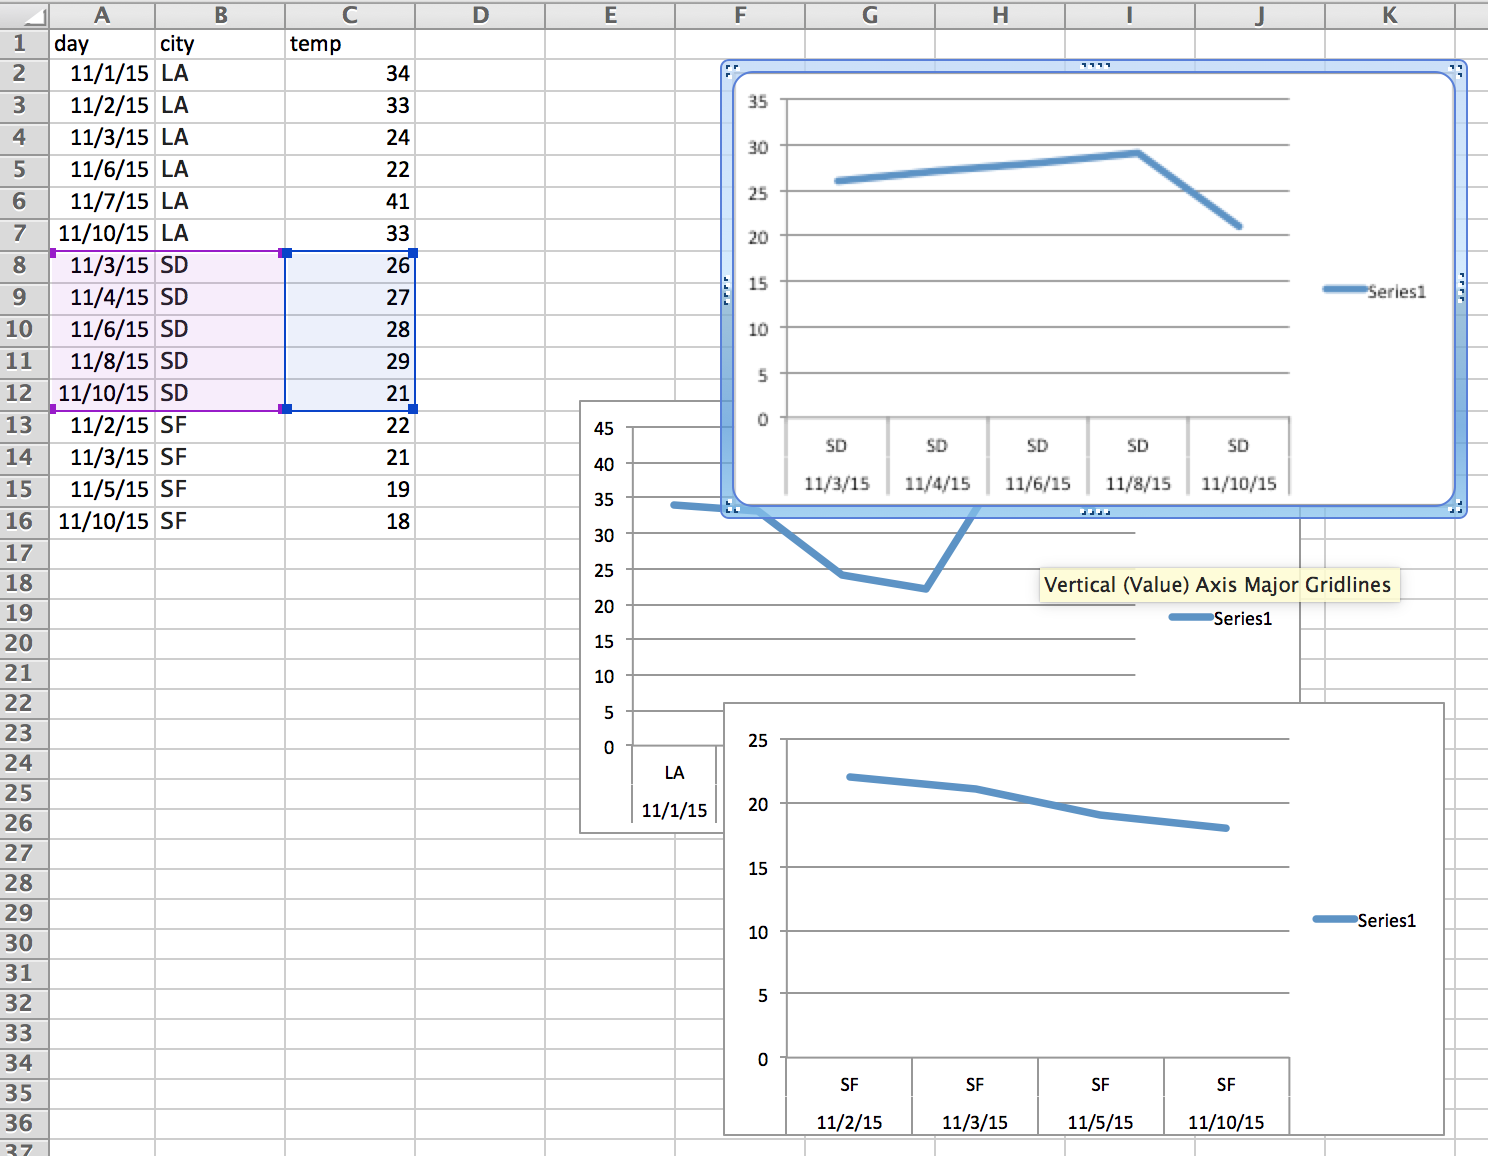
Task: Click the 'city' header cell
Action: click(220, 44)
